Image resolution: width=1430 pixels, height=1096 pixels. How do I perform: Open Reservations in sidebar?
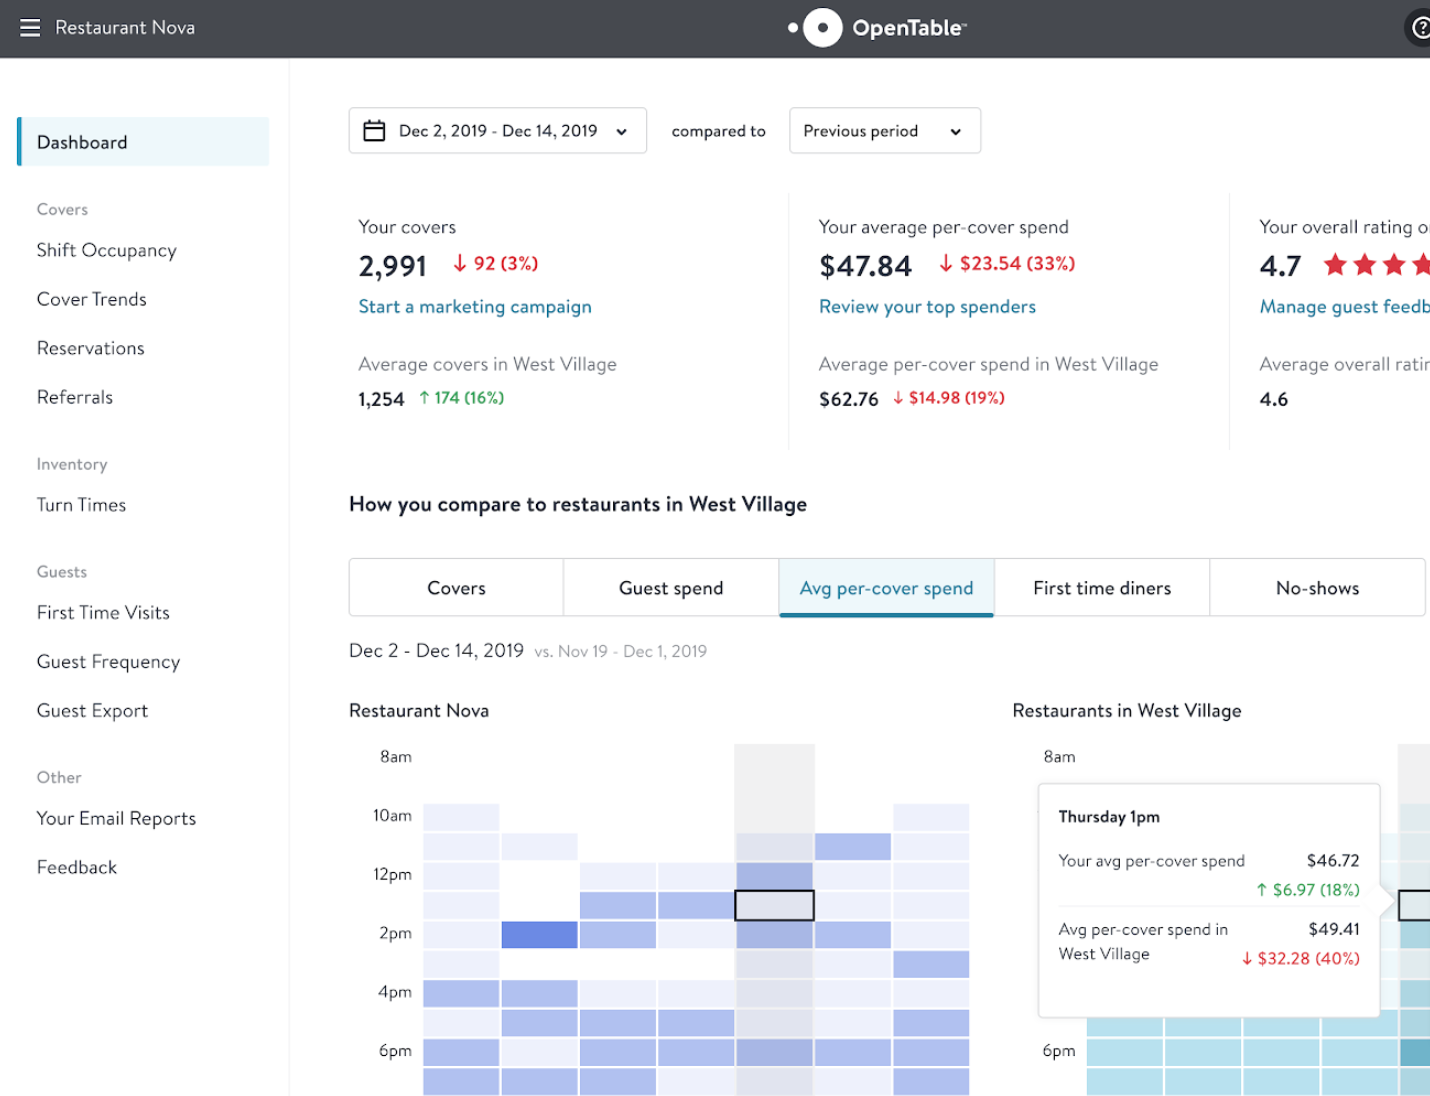coord(91,348)
